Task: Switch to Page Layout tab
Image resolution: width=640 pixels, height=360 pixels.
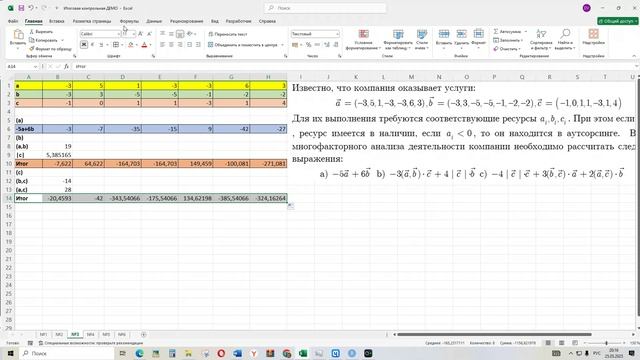Action: coord(92,21)
